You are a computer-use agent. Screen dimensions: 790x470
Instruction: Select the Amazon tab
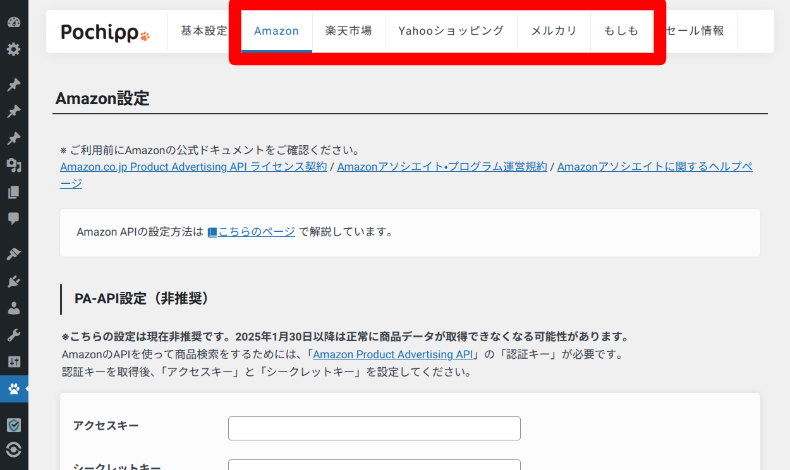tap(277, 31)
